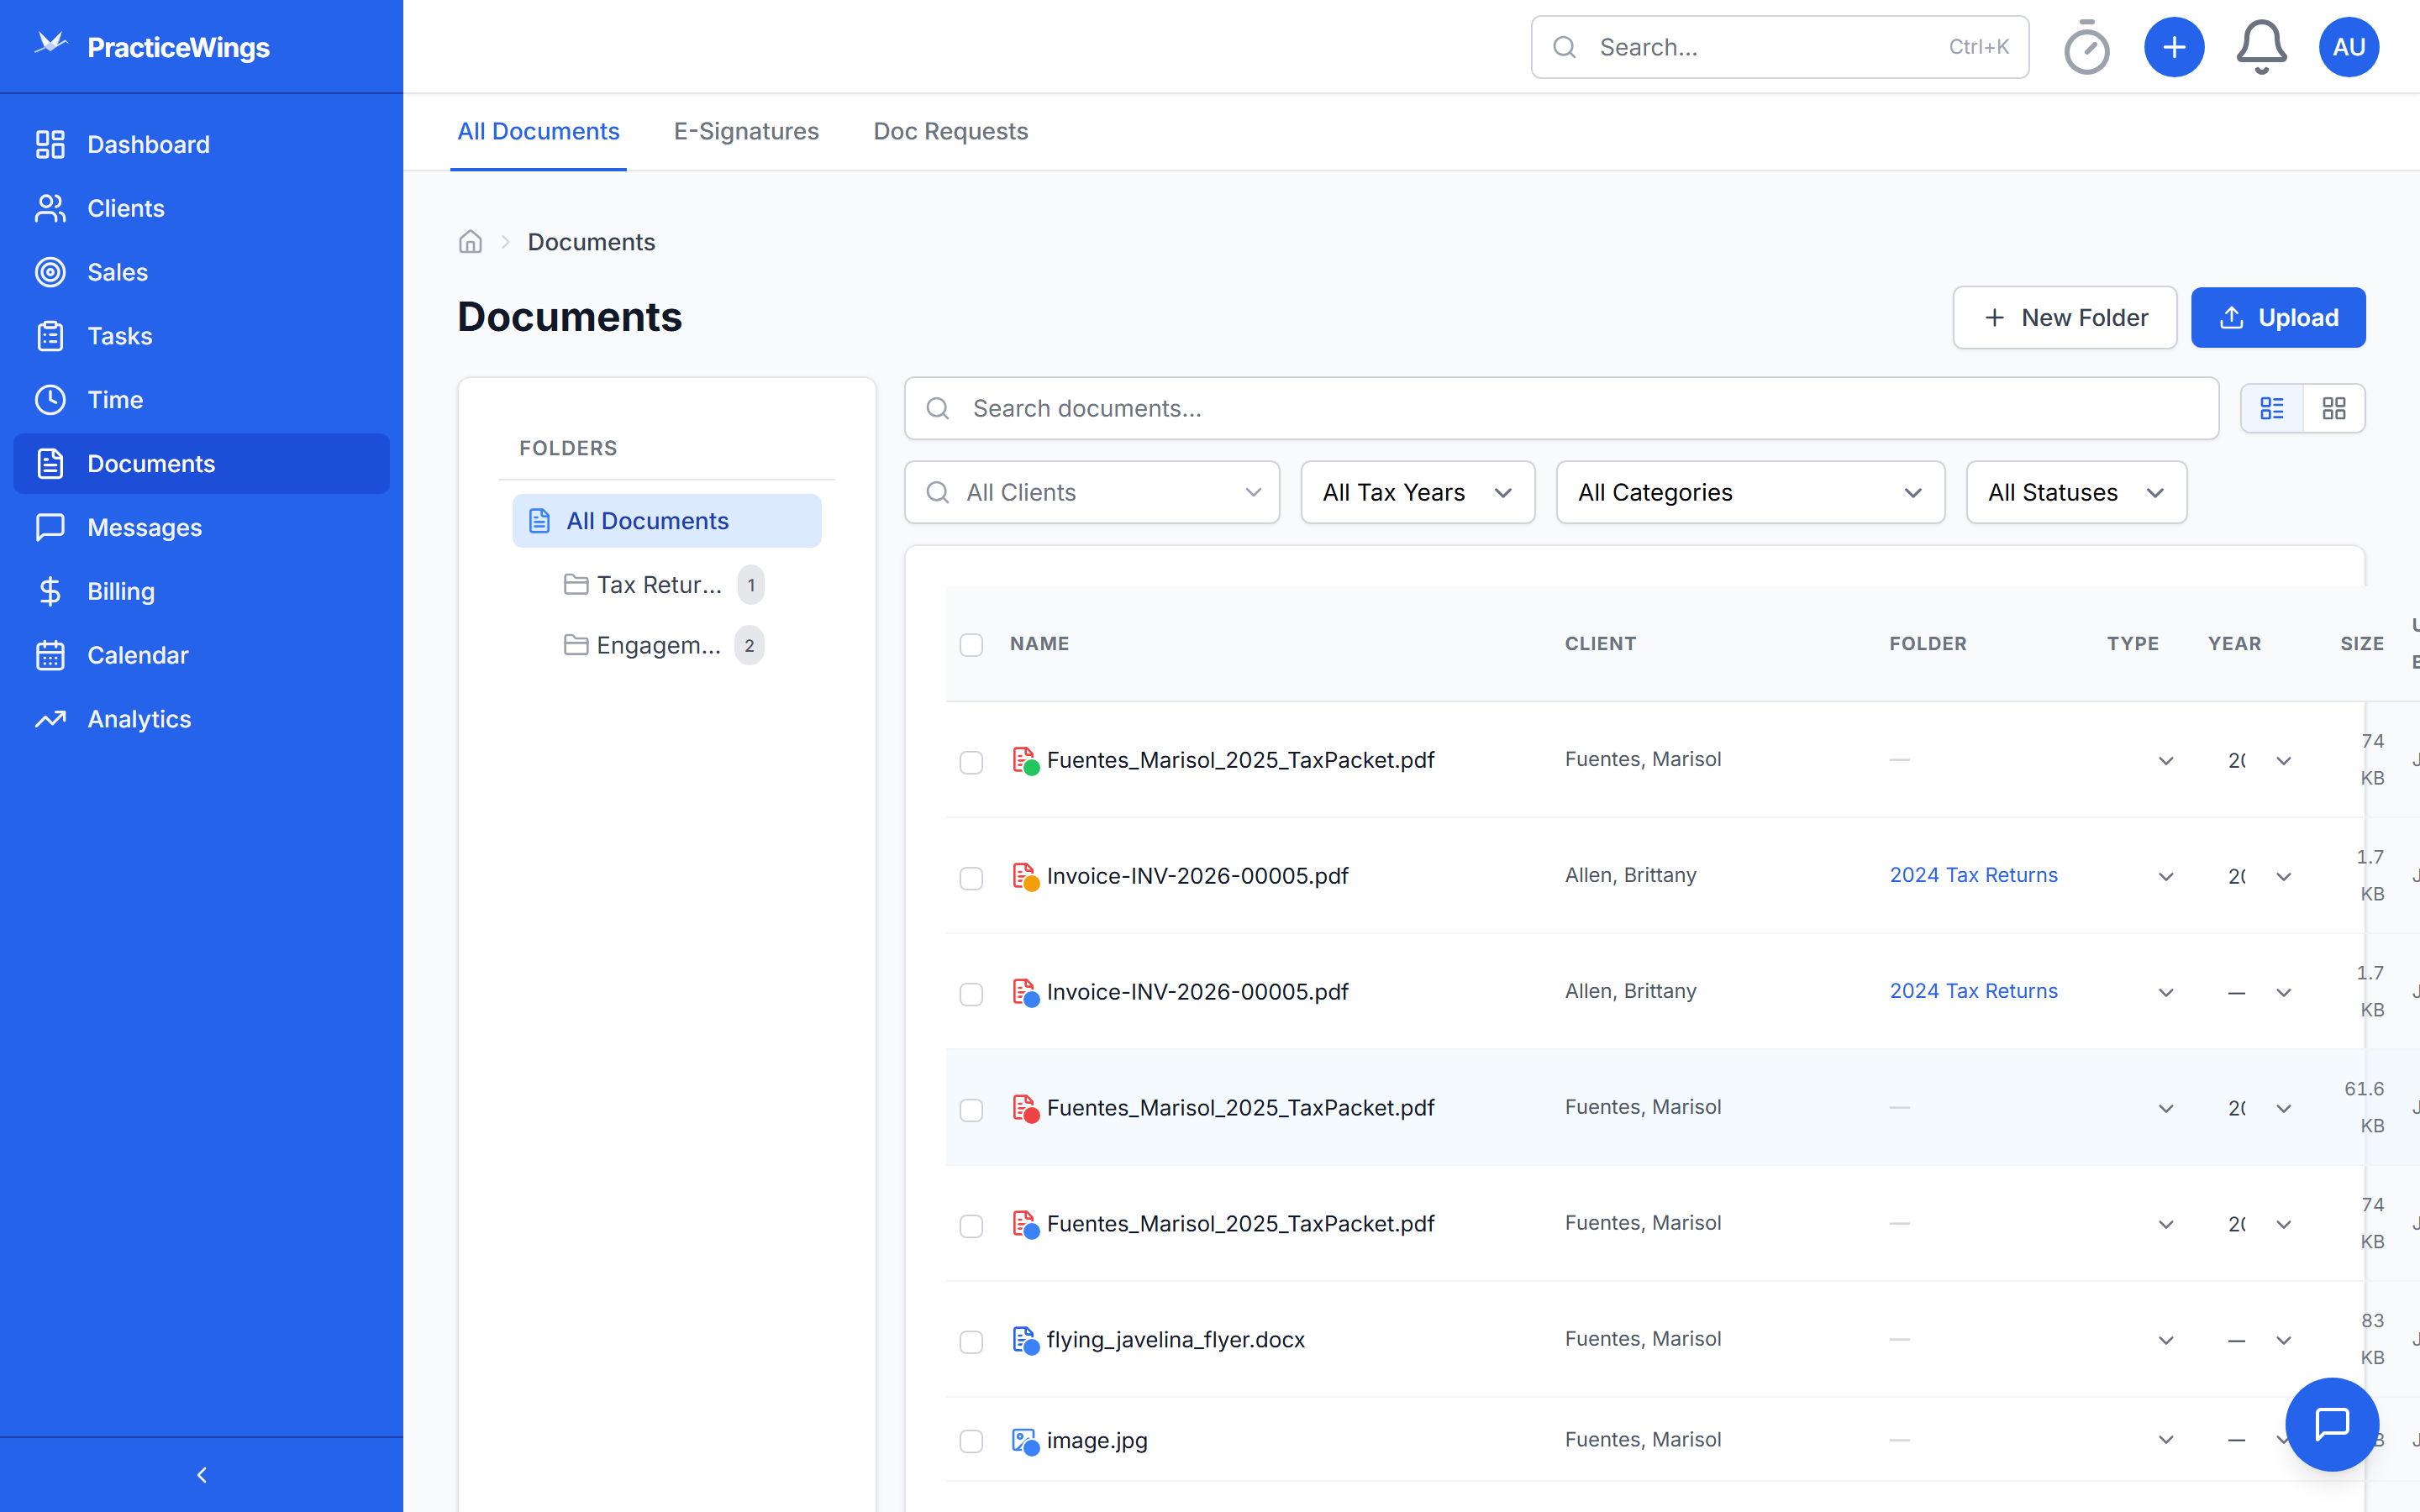2420x1512 pixels.
Task: Open the Time tracking section
Action: tap(201, 400)
